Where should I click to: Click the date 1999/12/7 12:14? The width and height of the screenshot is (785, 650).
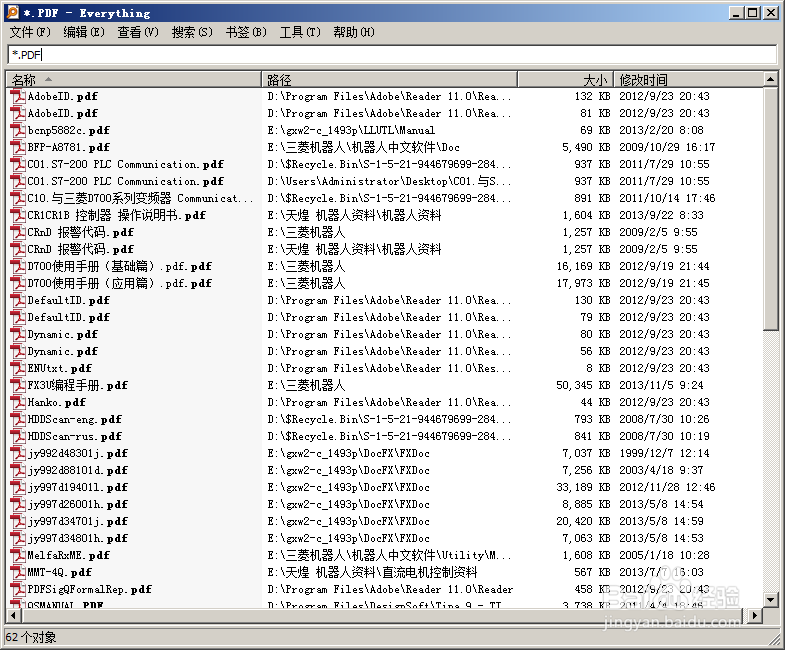point(664,454)
